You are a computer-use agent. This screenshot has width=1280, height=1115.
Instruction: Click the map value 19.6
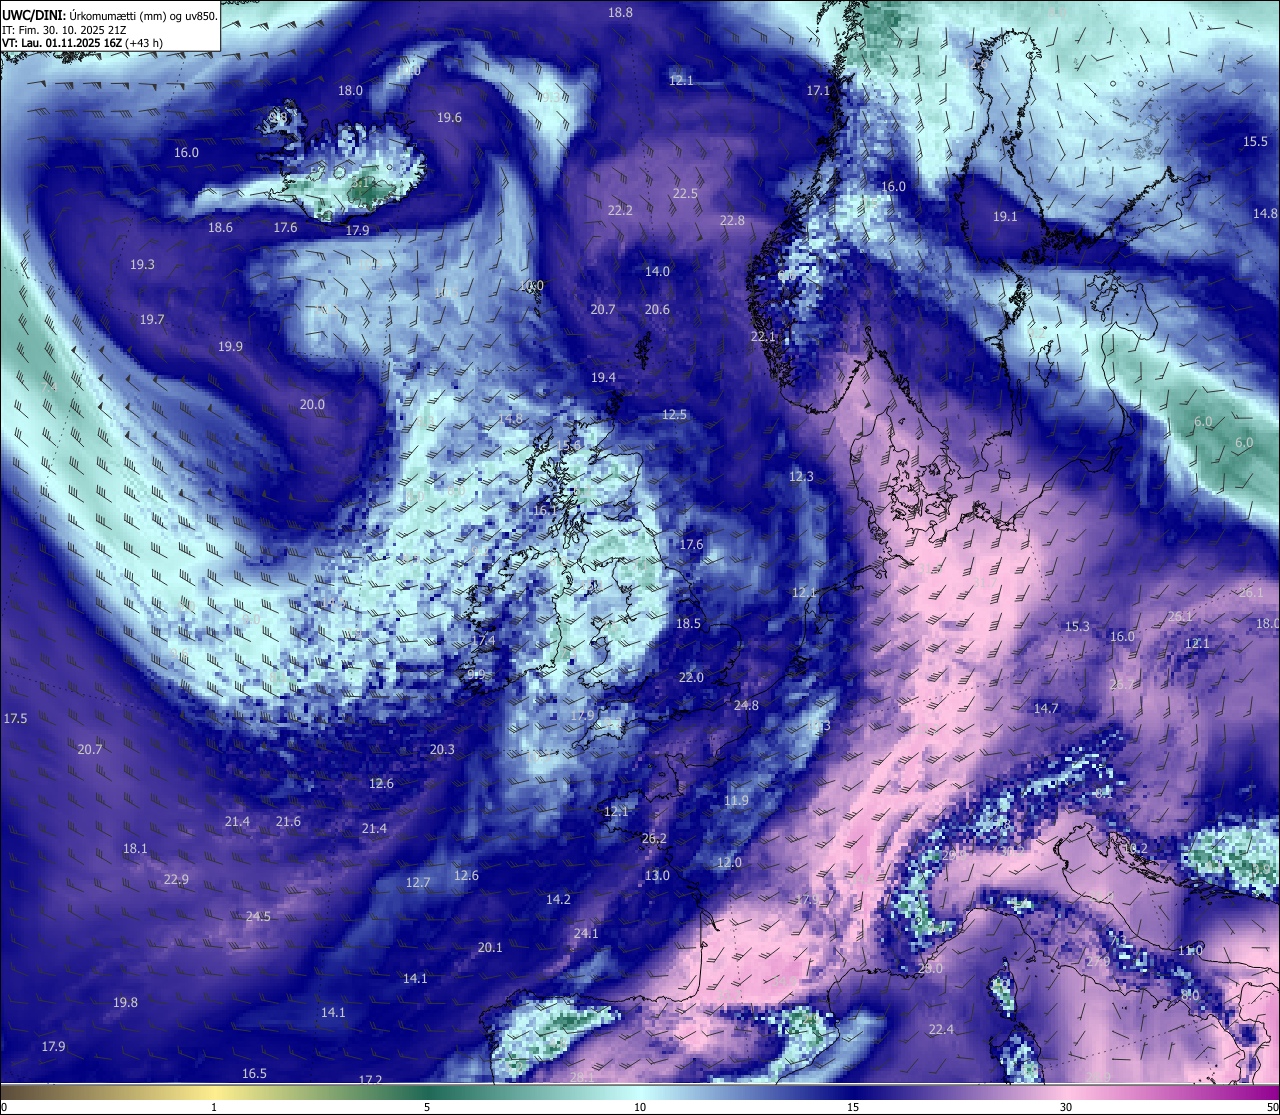[449, 117]
